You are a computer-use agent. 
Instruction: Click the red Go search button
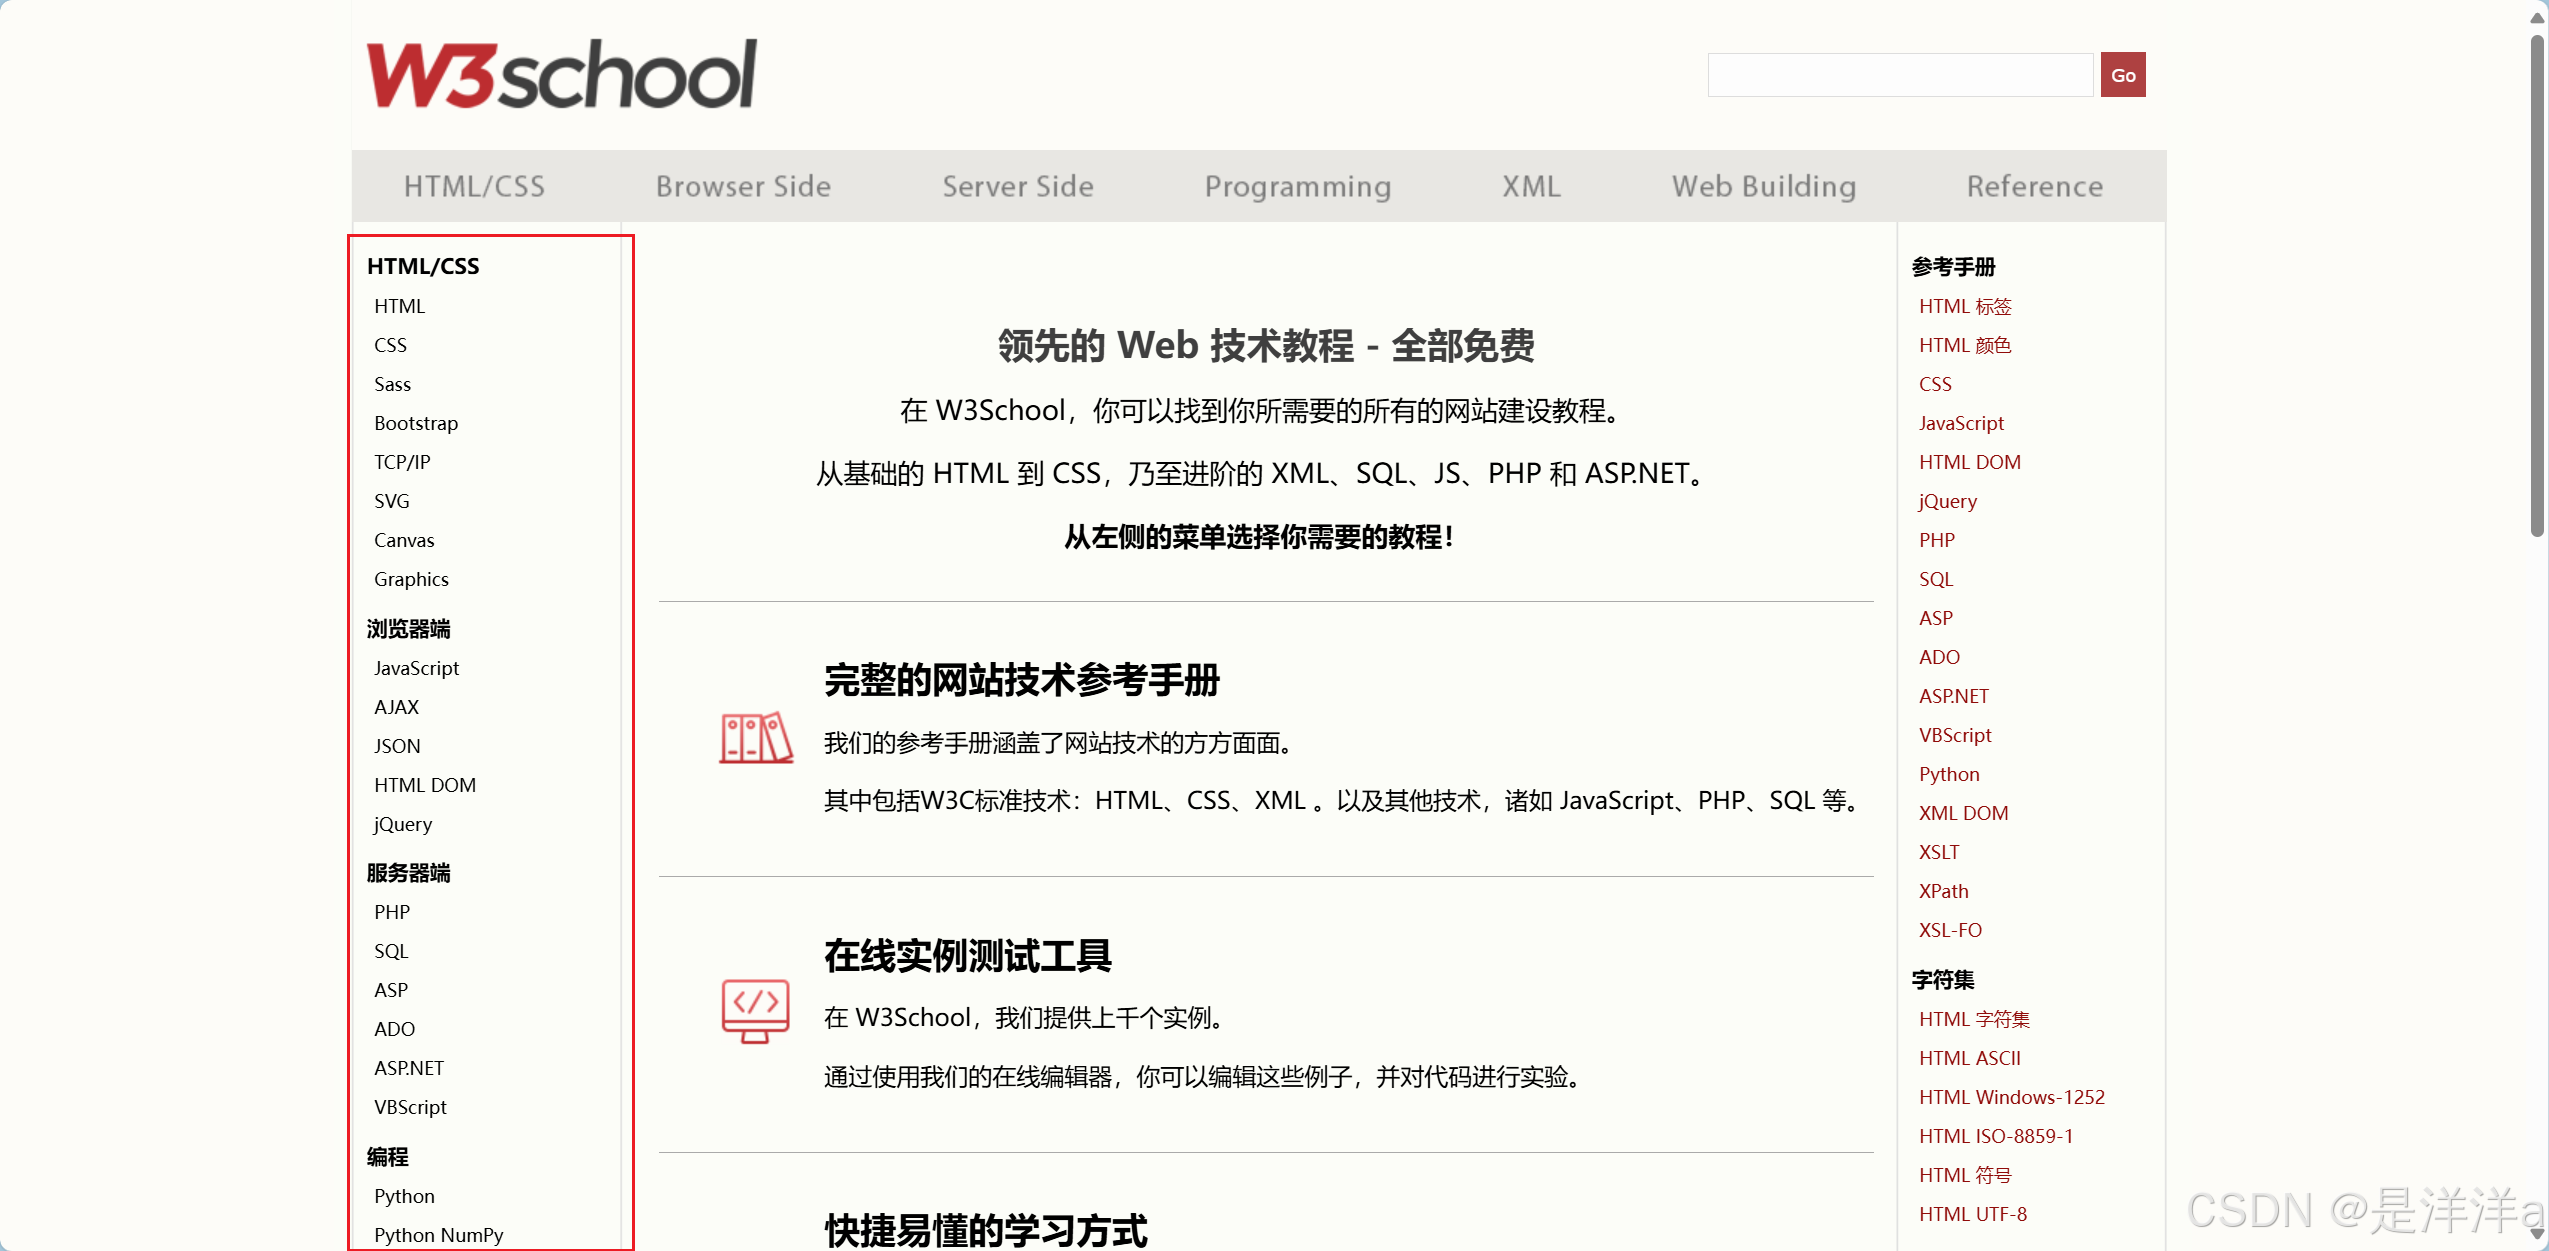click(2123, 75)
